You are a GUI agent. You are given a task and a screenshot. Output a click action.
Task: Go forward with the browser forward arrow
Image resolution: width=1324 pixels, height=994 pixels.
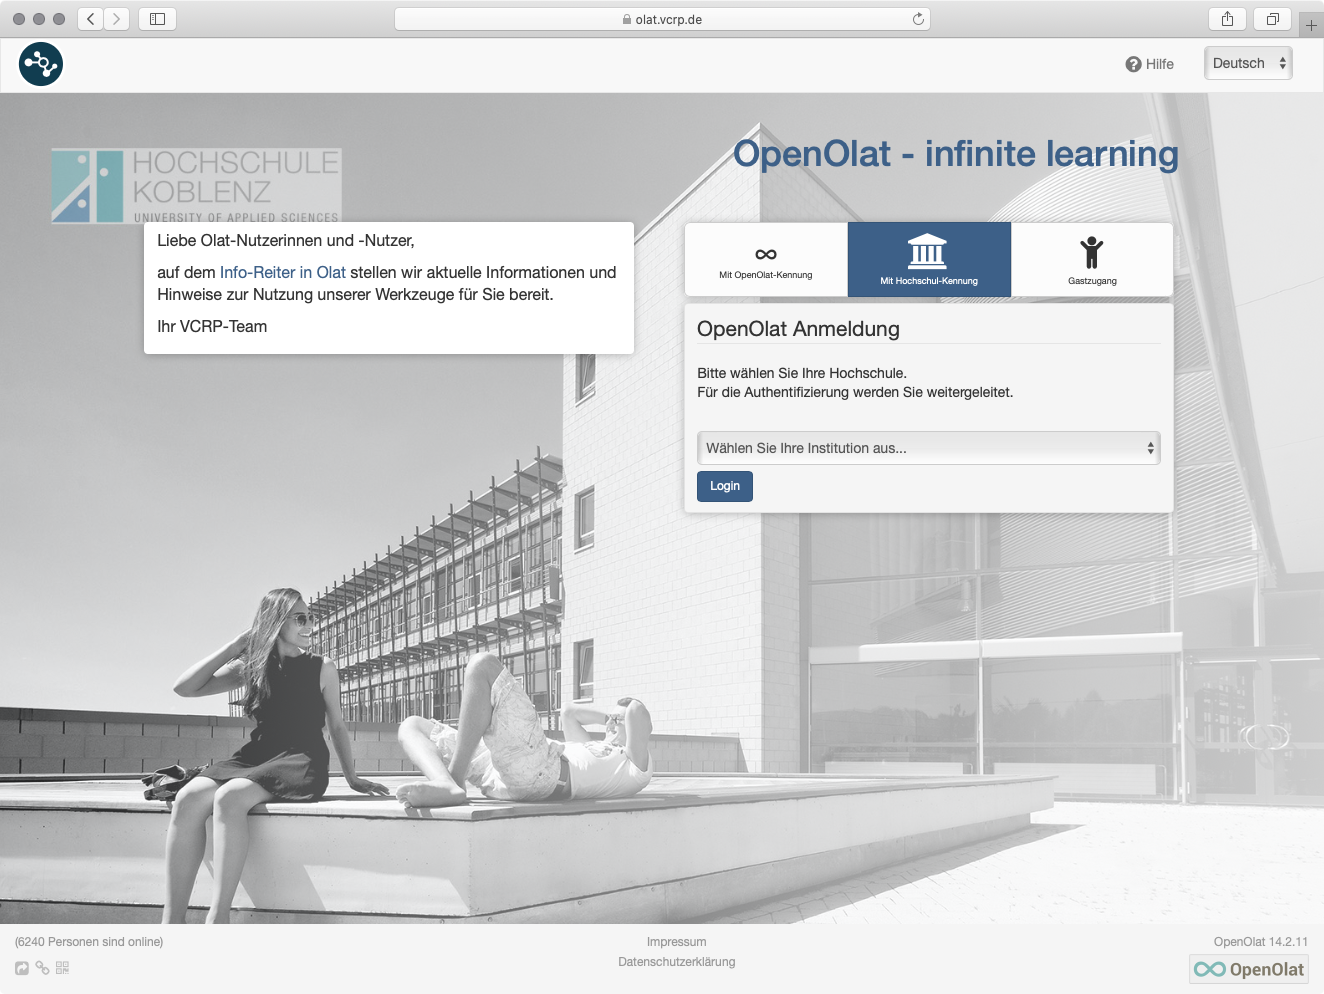pos(117,19)
